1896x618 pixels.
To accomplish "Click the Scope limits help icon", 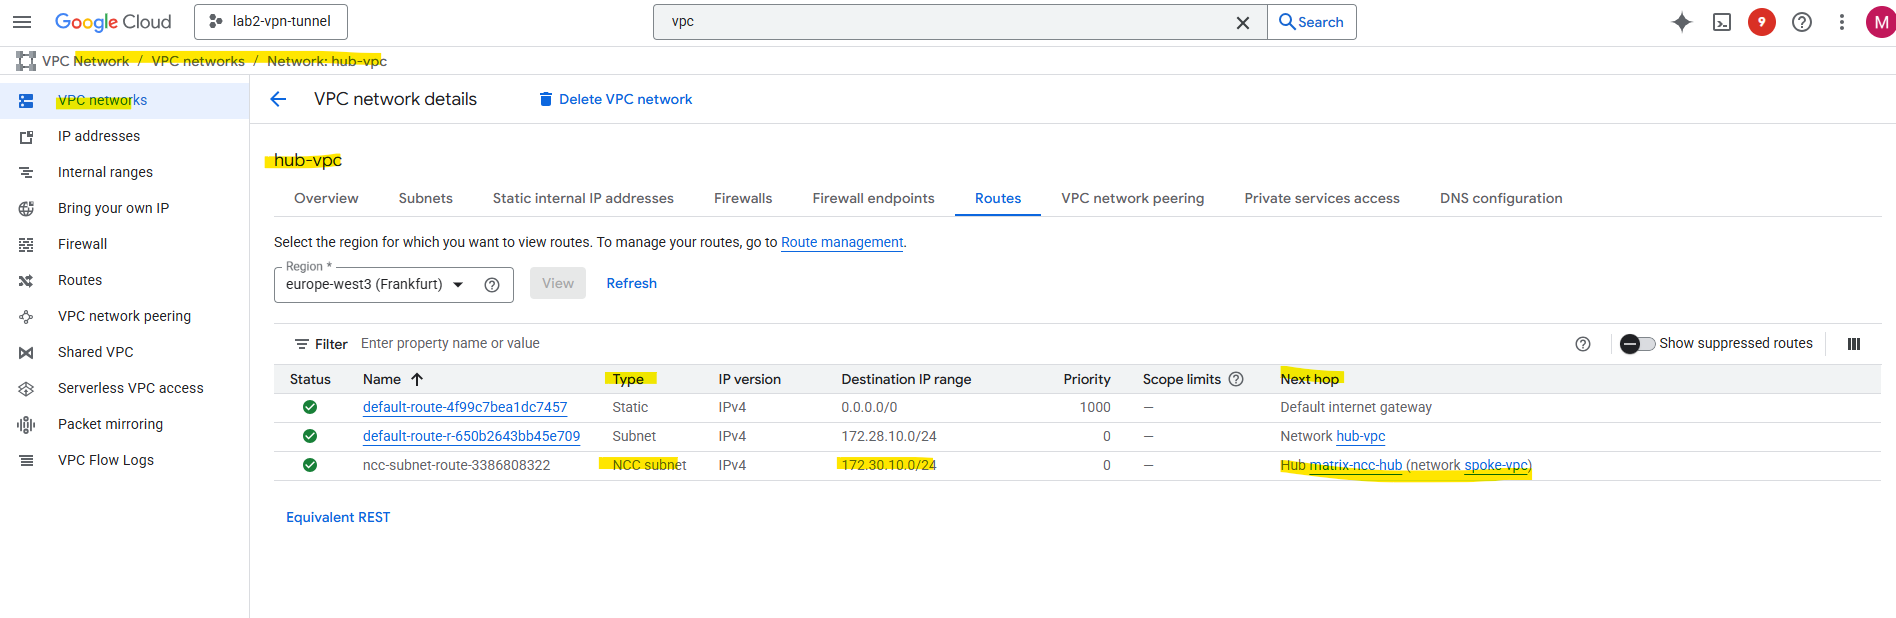I will coord(1236,379).
